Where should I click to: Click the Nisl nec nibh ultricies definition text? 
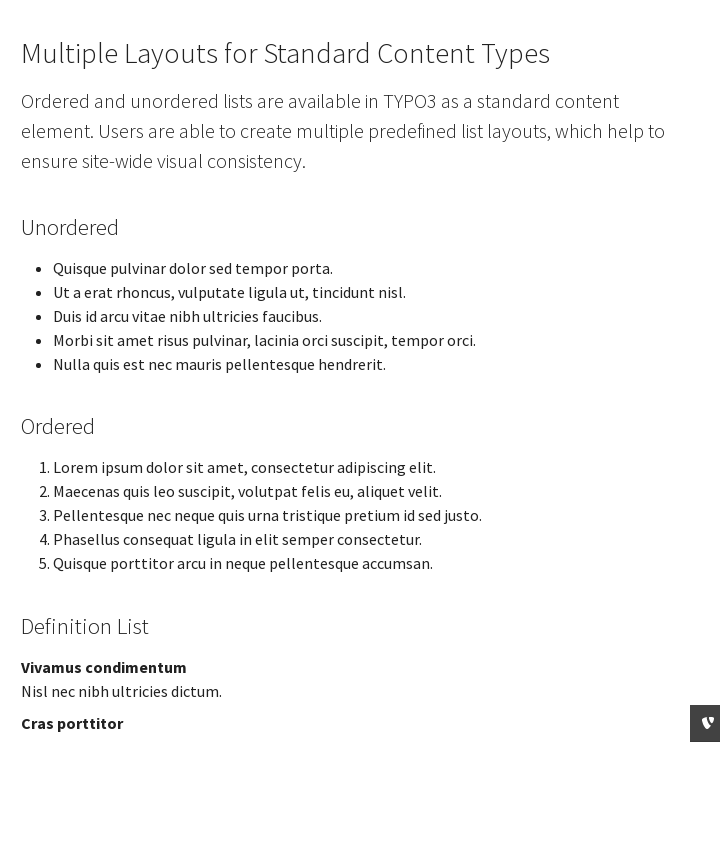(121, 691)
